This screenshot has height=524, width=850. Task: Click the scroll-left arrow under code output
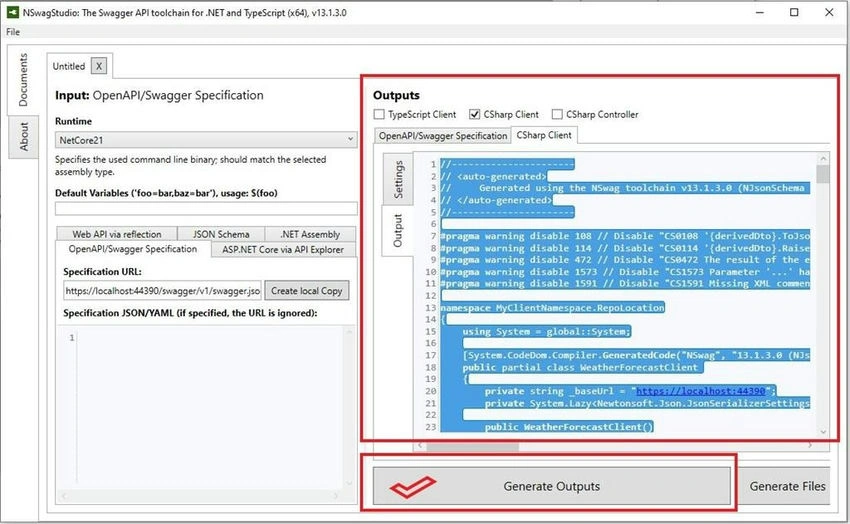(x=420, y=446)
